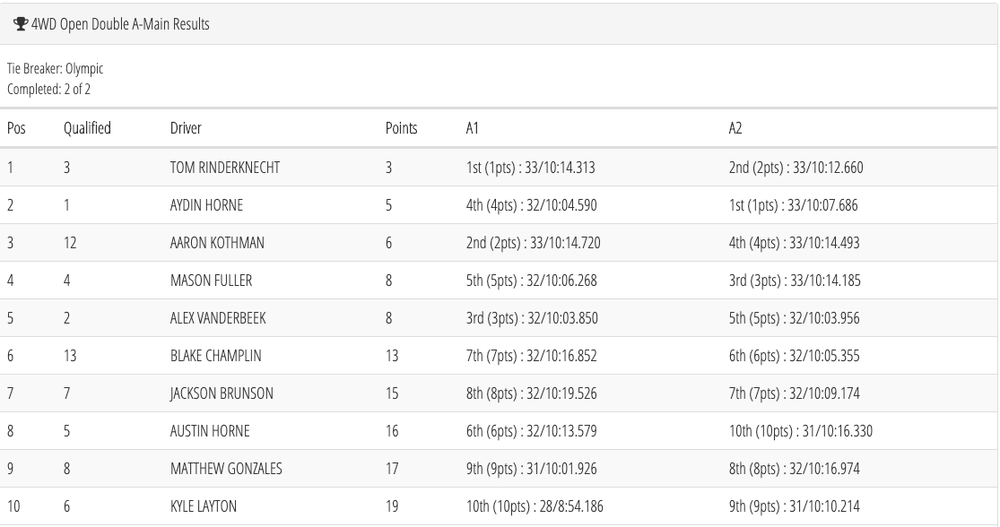Click the A1 column header
The width and height of the screenshot is (1000, 527).
[472, 128]
